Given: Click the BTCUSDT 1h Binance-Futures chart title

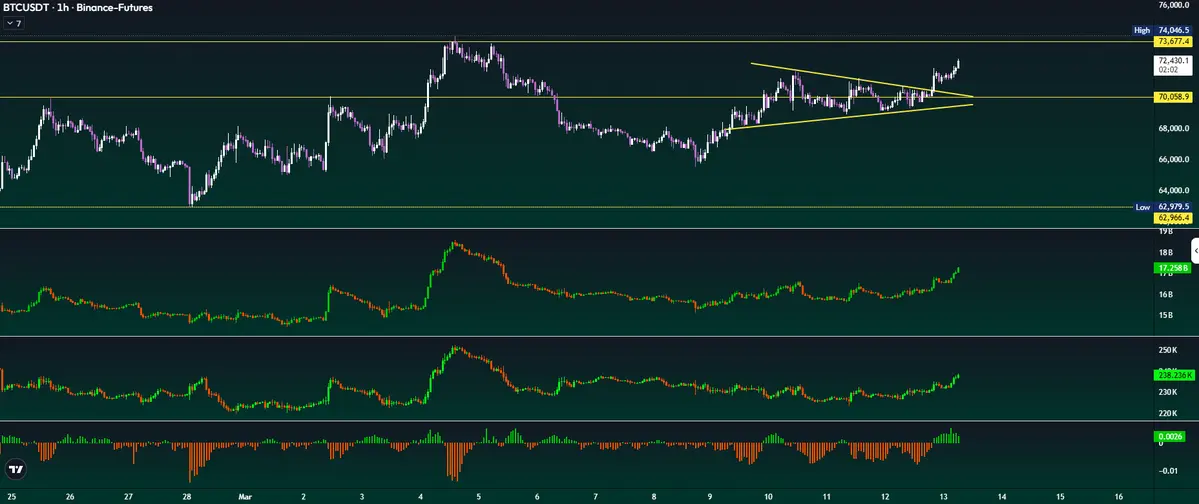Looking at the screenshot, I should (76, 8).
